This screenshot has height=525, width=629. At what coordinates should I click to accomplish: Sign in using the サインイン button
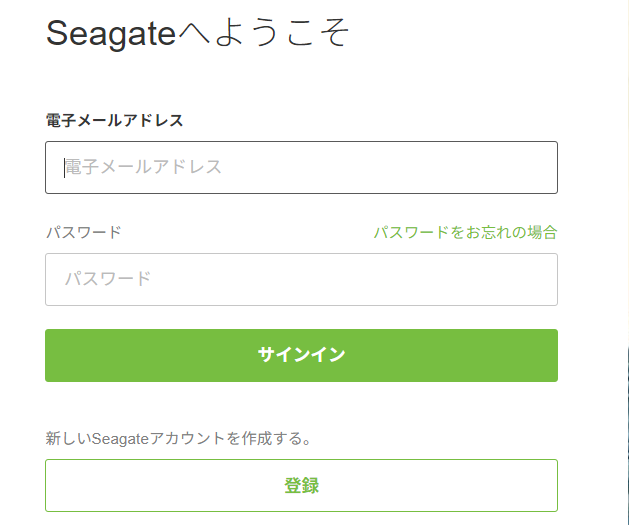pos(301,355)
